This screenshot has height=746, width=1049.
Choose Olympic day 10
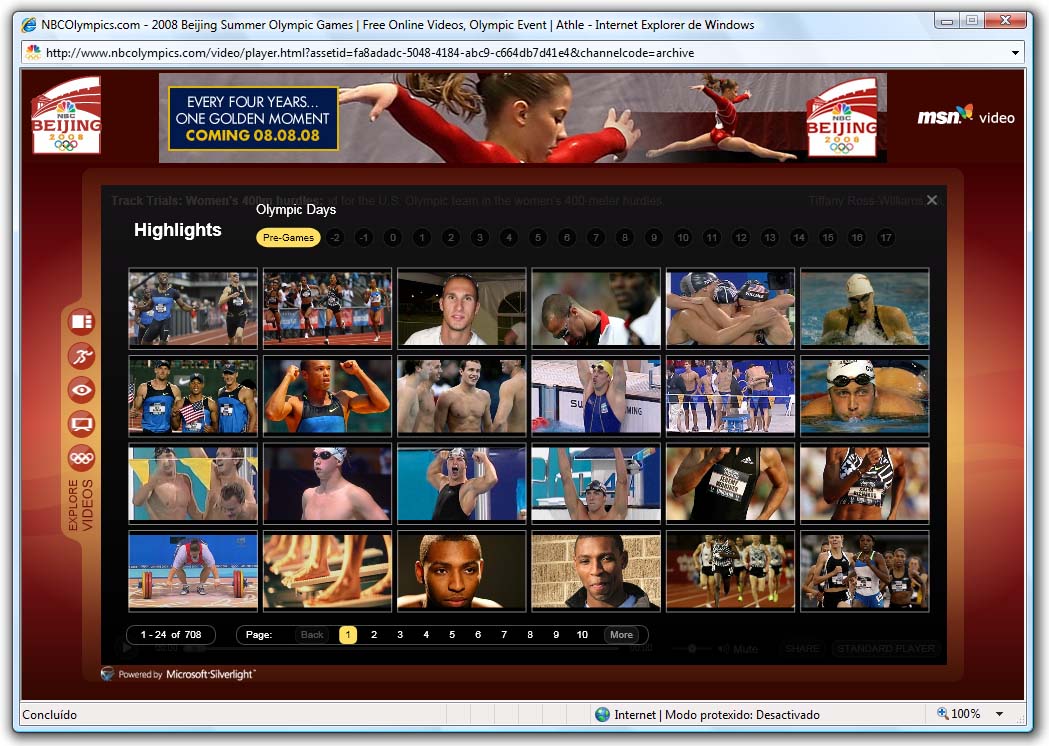[683, 238]
